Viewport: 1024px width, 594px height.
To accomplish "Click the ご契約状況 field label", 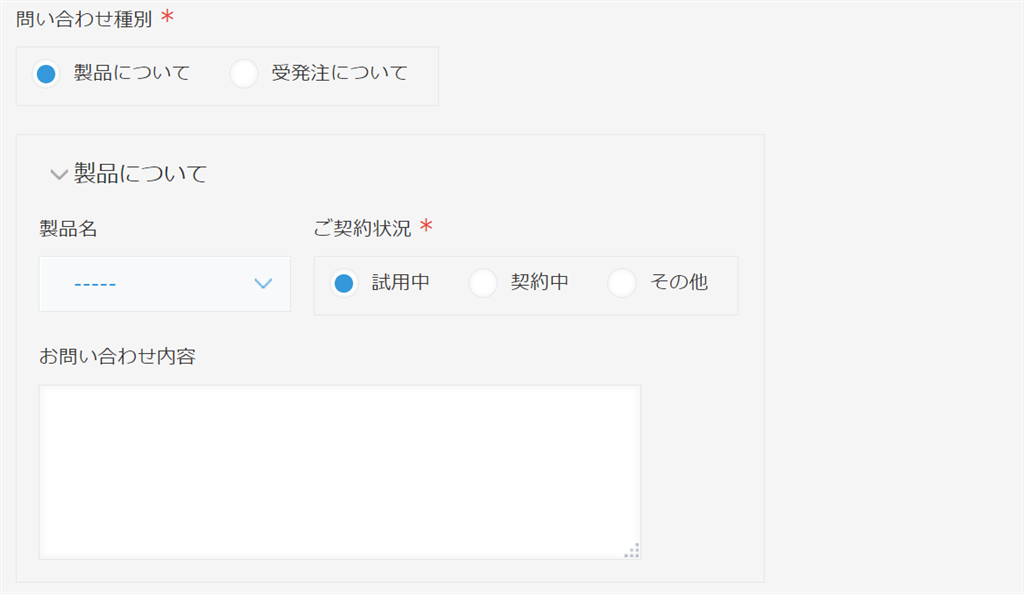I will [362, 228].
